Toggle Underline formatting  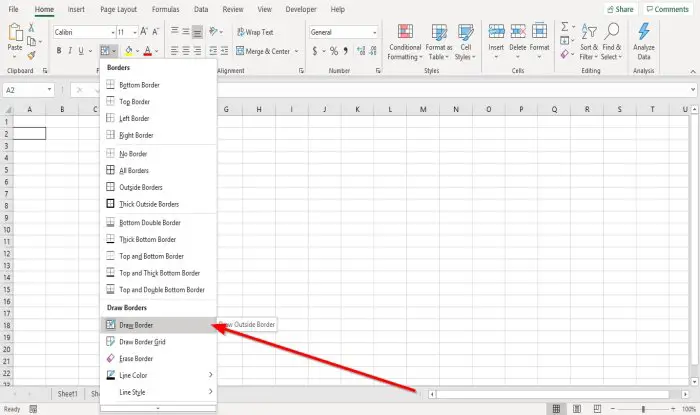81,51
